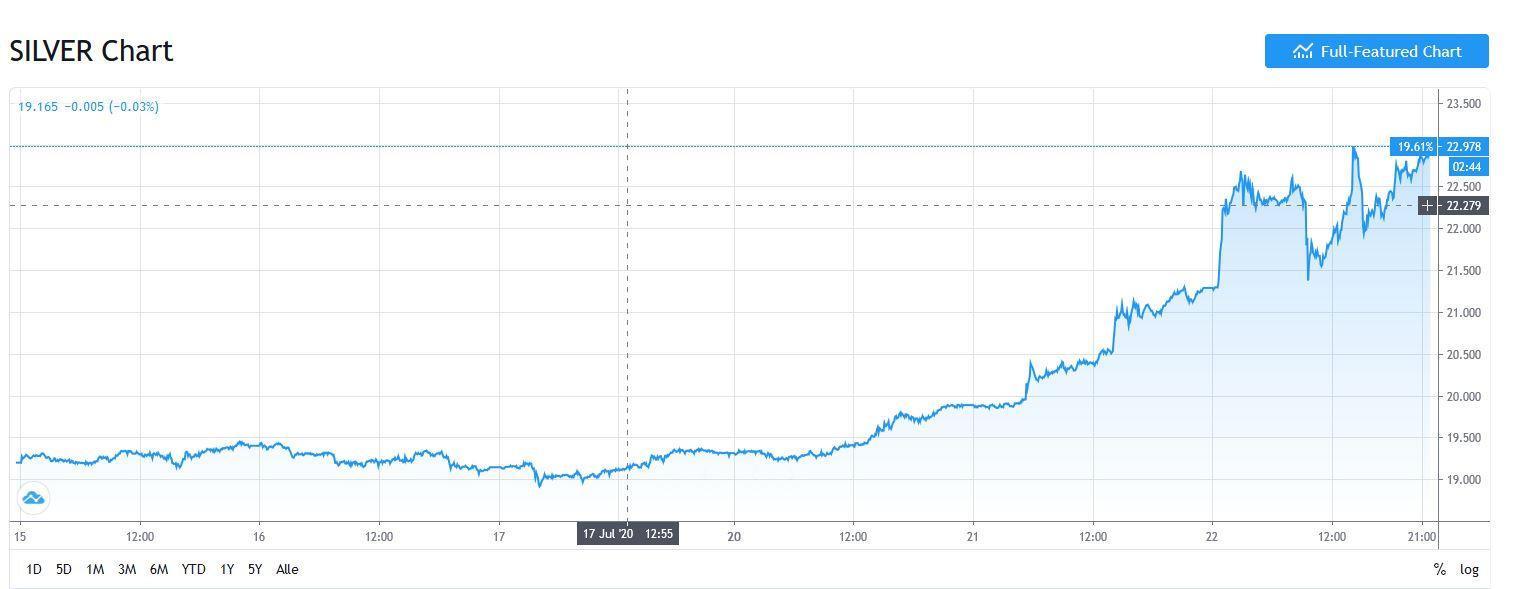The width and height of the screenshot is (1522, 589).
Task: Toggle the percent scale mode
Action: pos(1439,569)
